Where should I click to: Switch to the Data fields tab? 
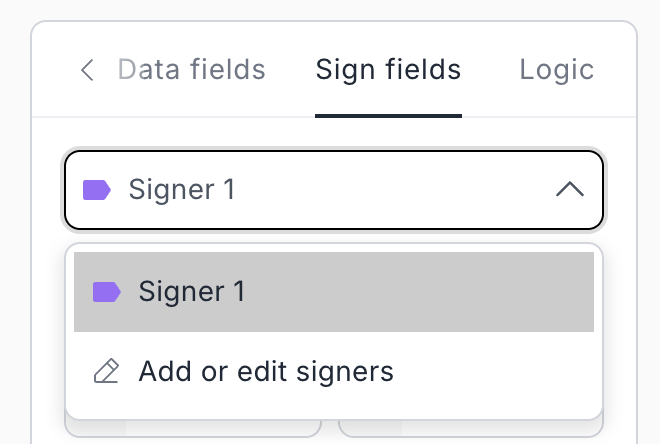point(191,70)
